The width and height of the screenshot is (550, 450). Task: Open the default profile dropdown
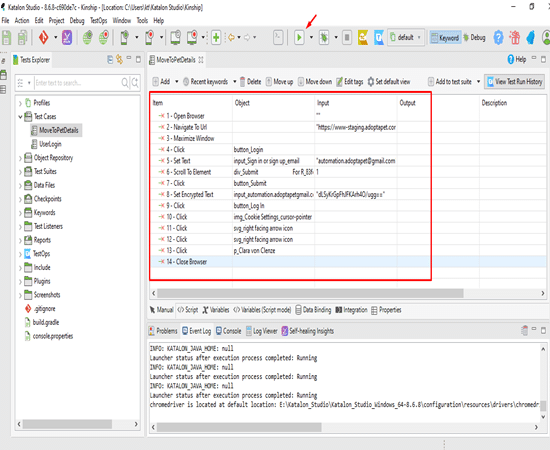click(x=406, y=37)
